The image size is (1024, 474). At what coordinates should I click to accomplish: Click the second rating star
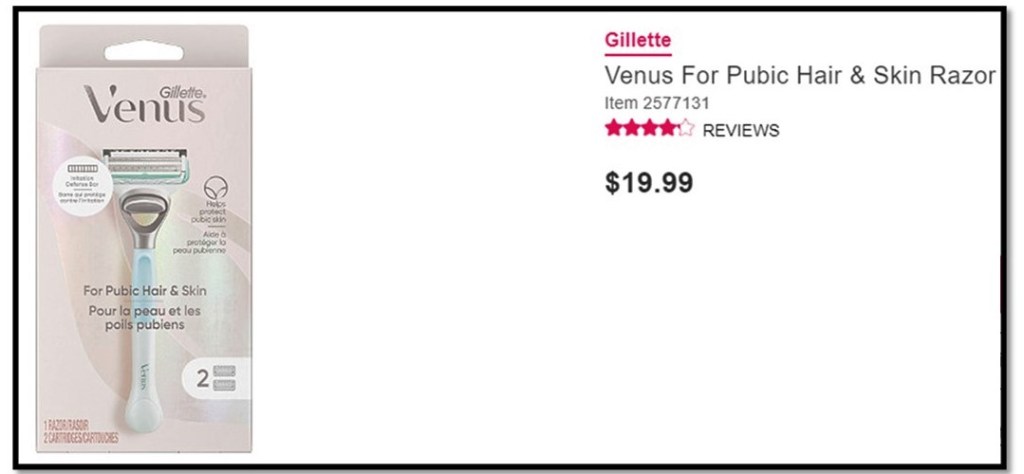pyautogui.click(x=630, y=129)
